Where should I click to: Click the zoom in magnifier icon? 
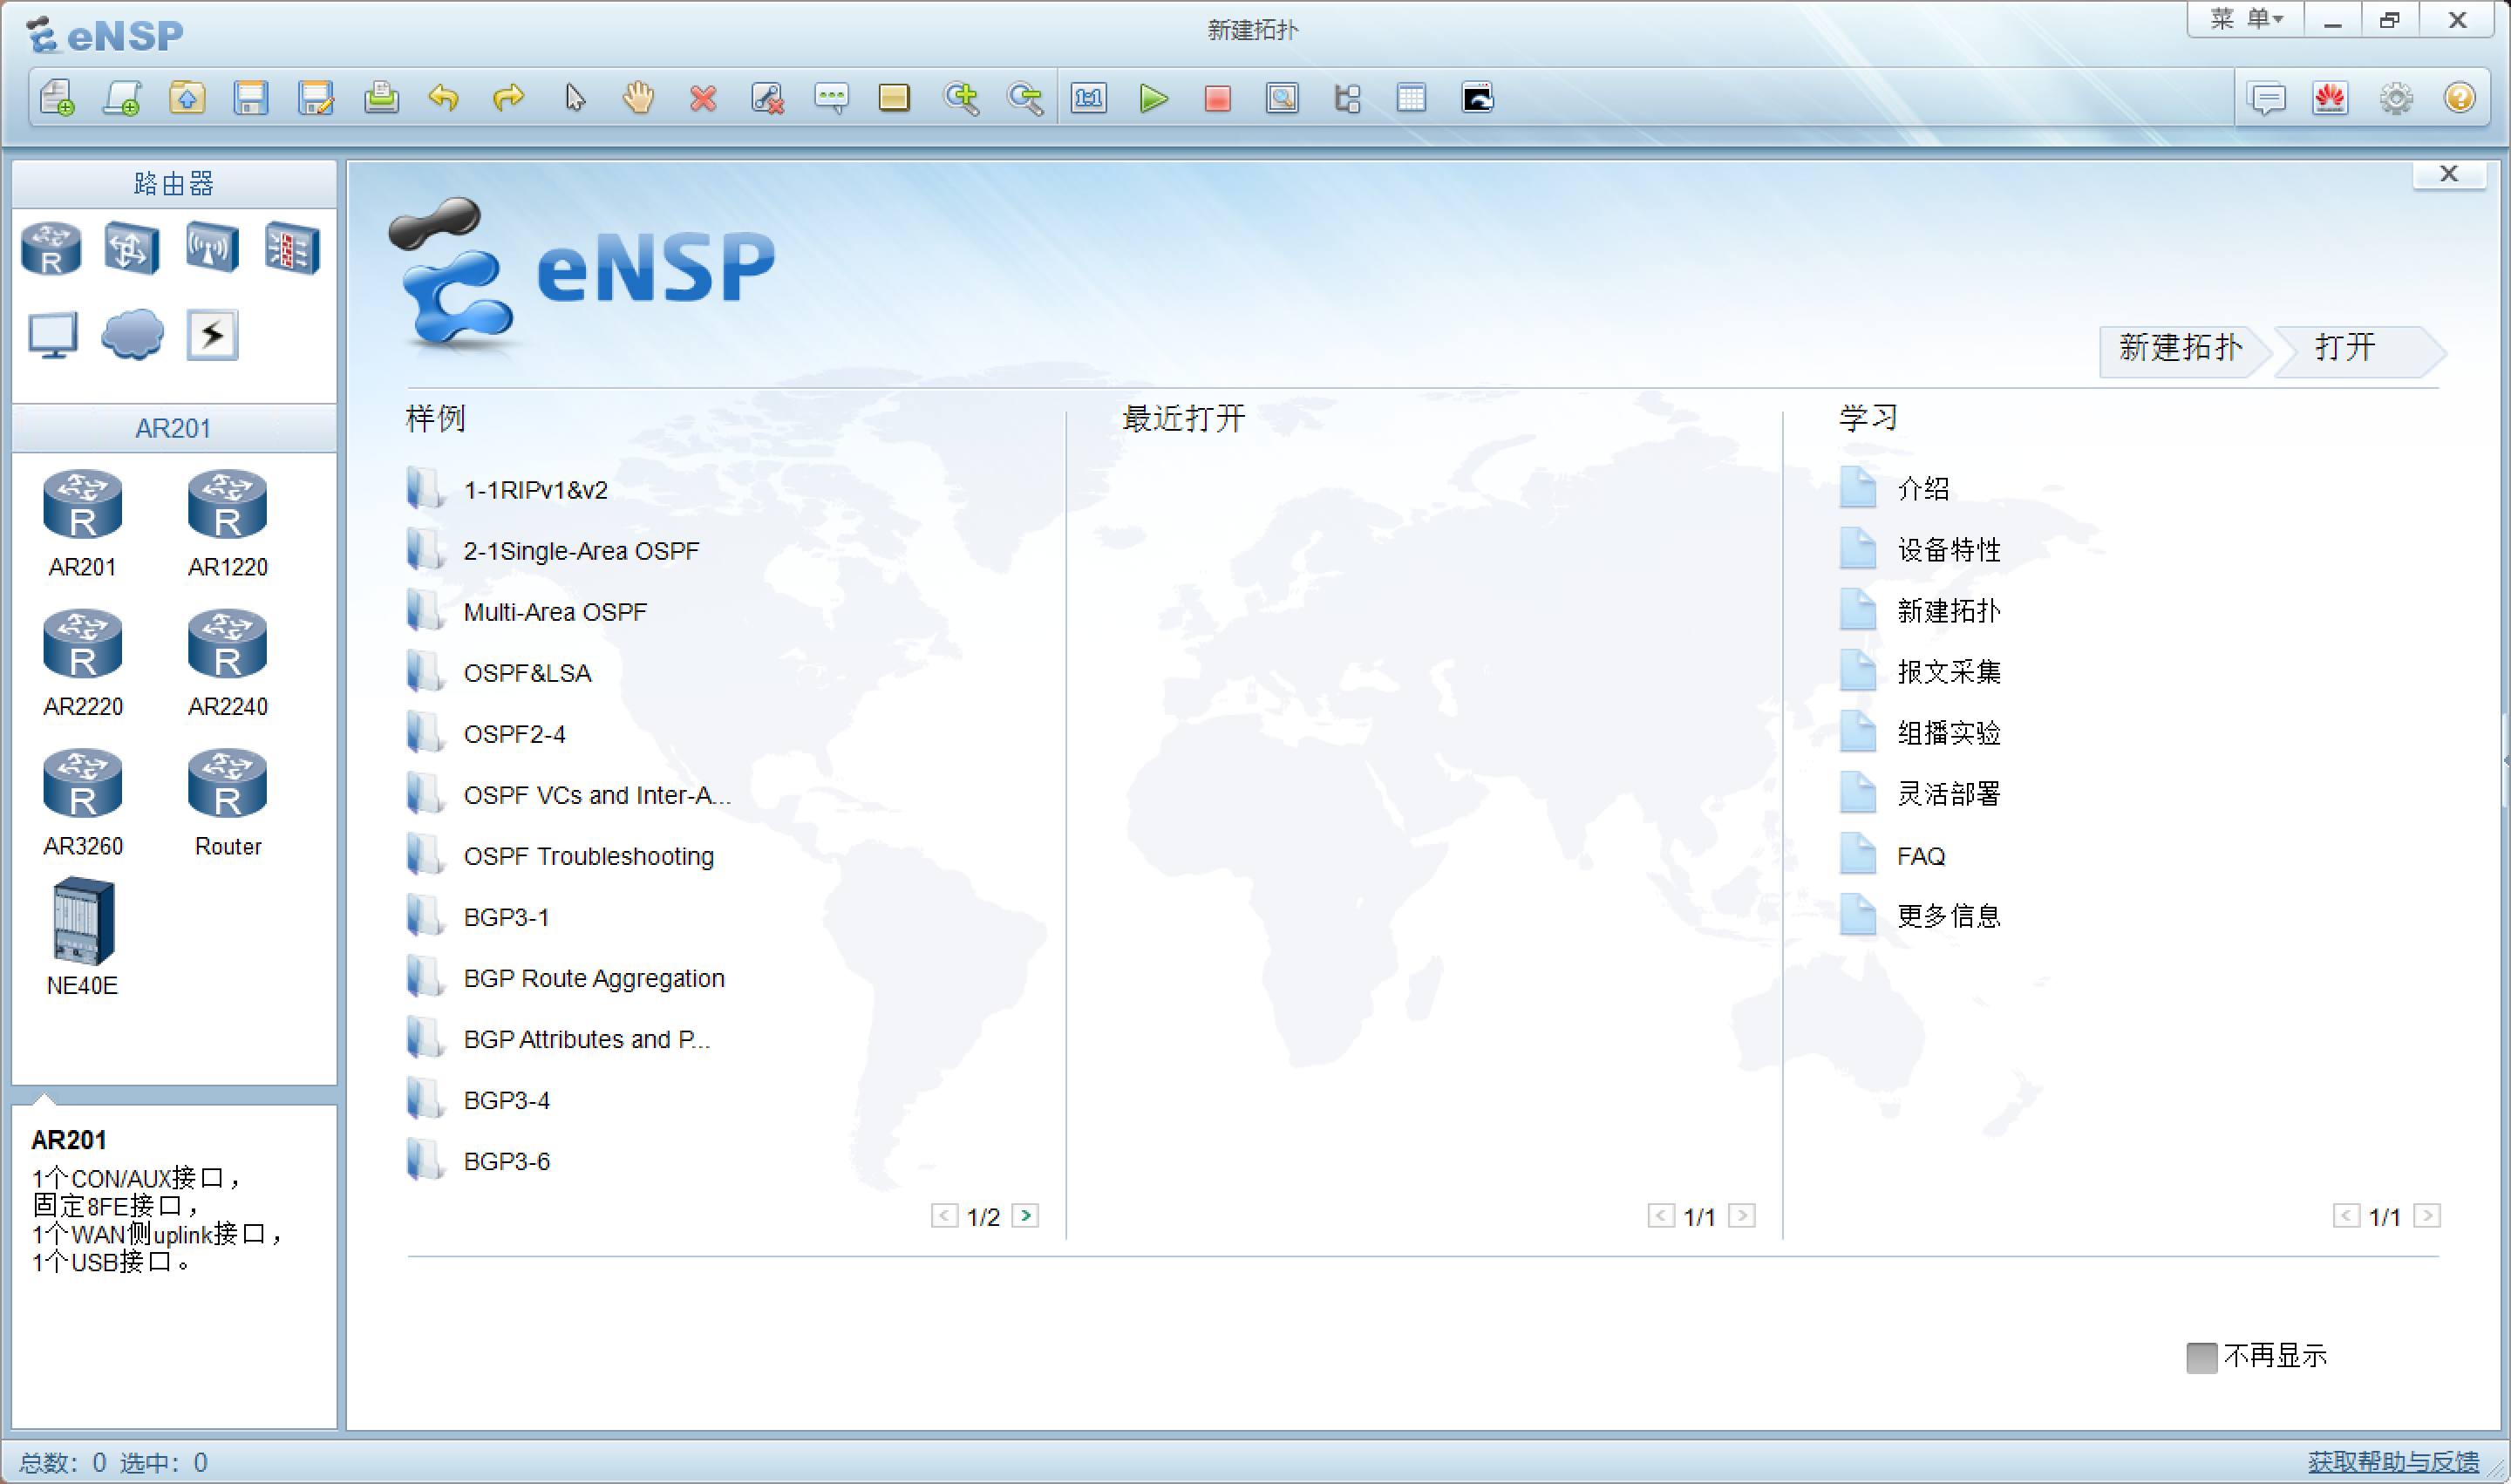coord(961,98)
